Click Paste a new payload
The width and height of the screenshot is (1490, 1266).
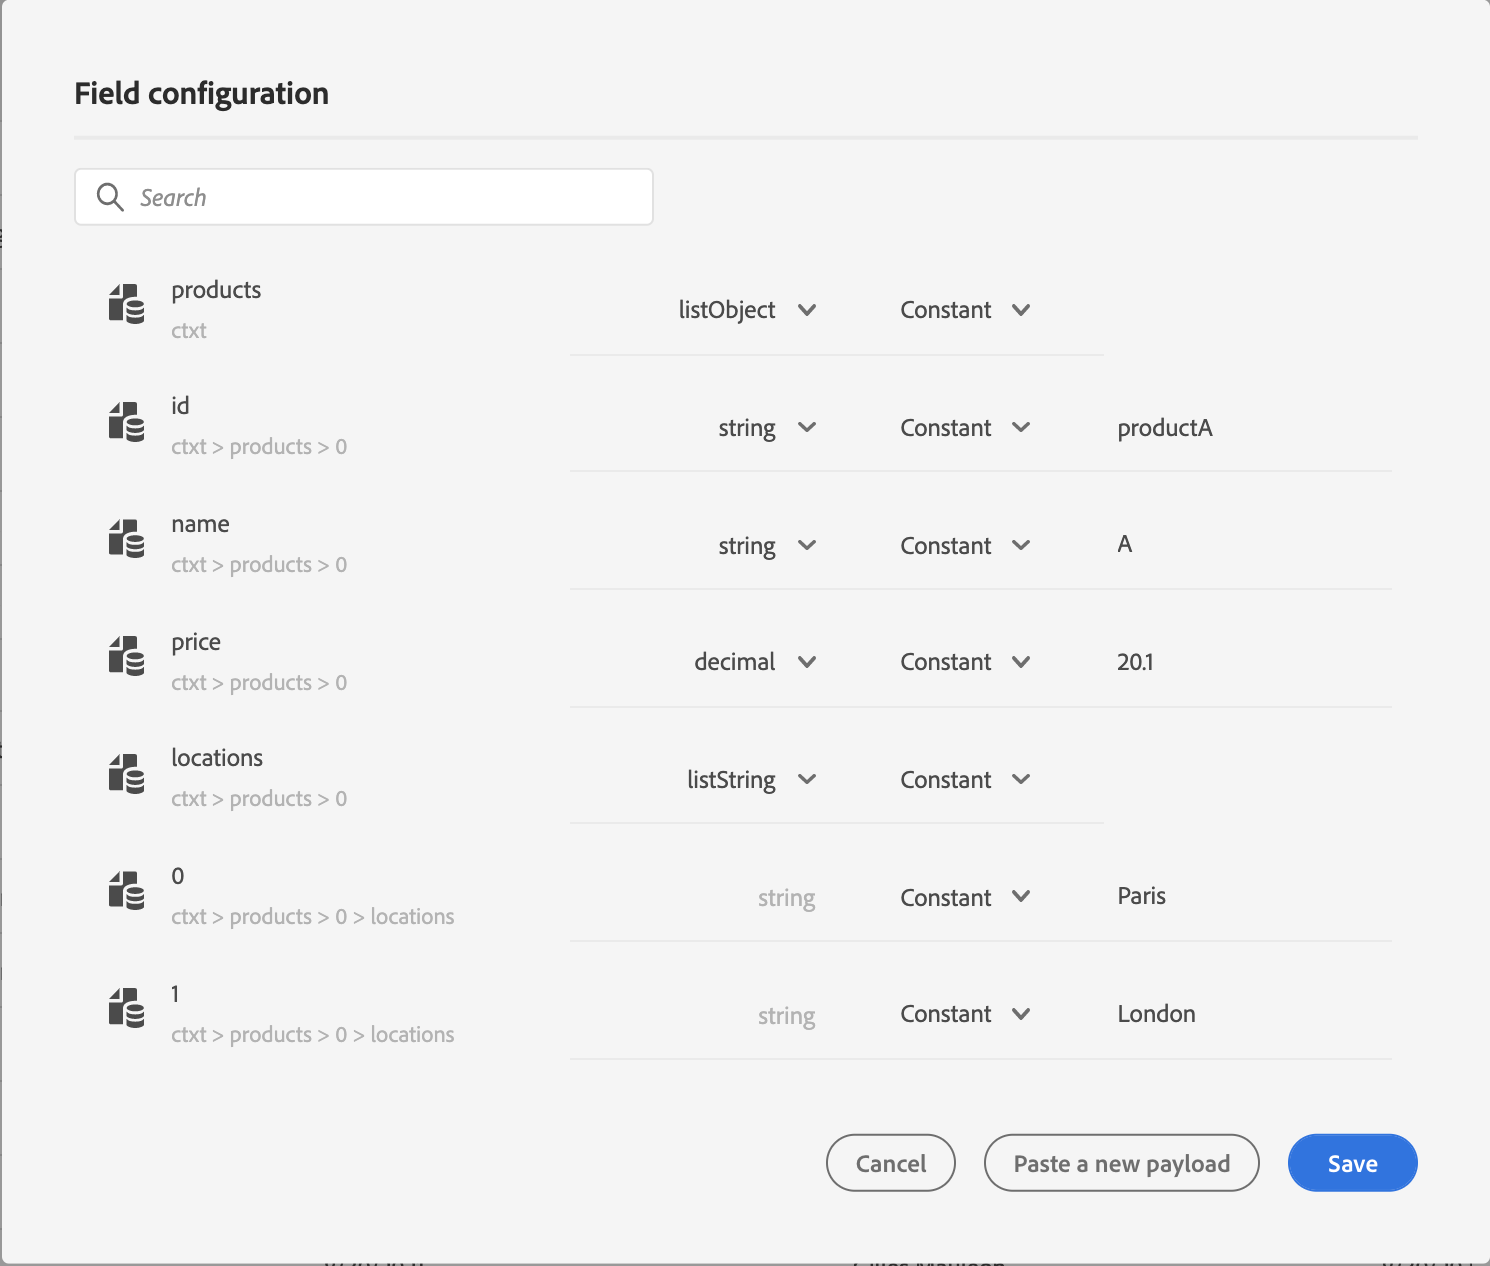coord(1121,1163)
